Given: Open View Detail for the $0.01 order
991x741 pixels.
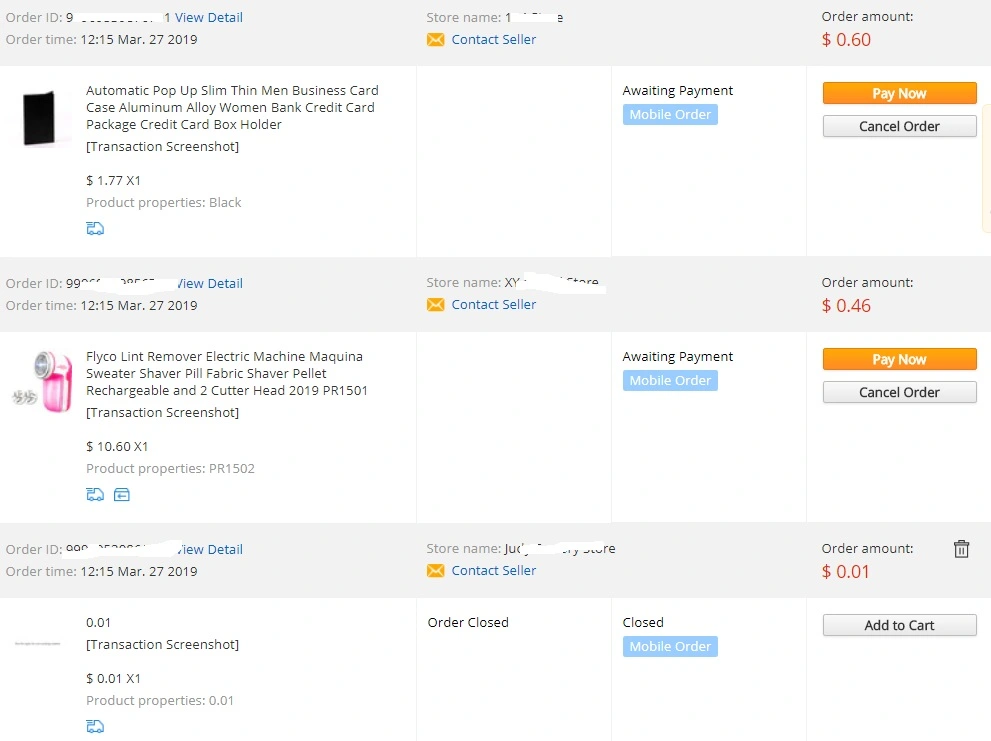Looking at the screenshot, I should pos(209,549).
